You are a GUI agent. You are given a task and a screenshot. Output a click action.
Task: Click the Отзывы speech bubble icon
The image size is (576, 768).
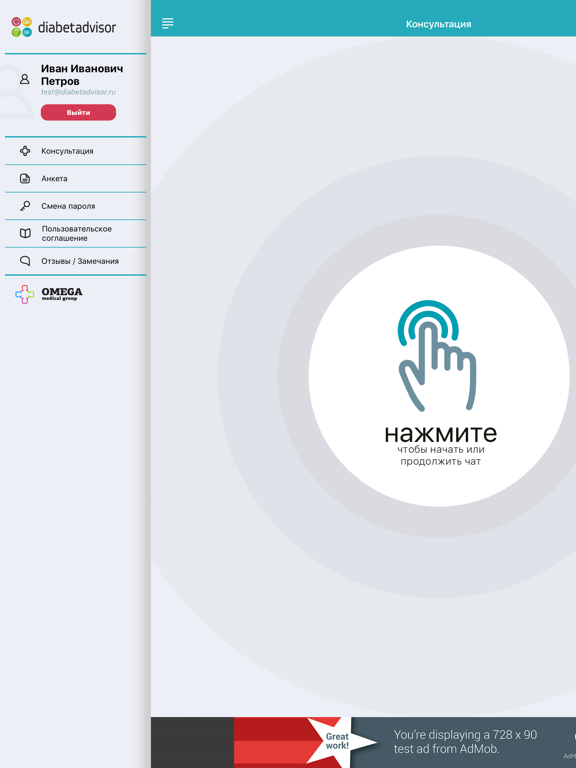pos(25,261)
